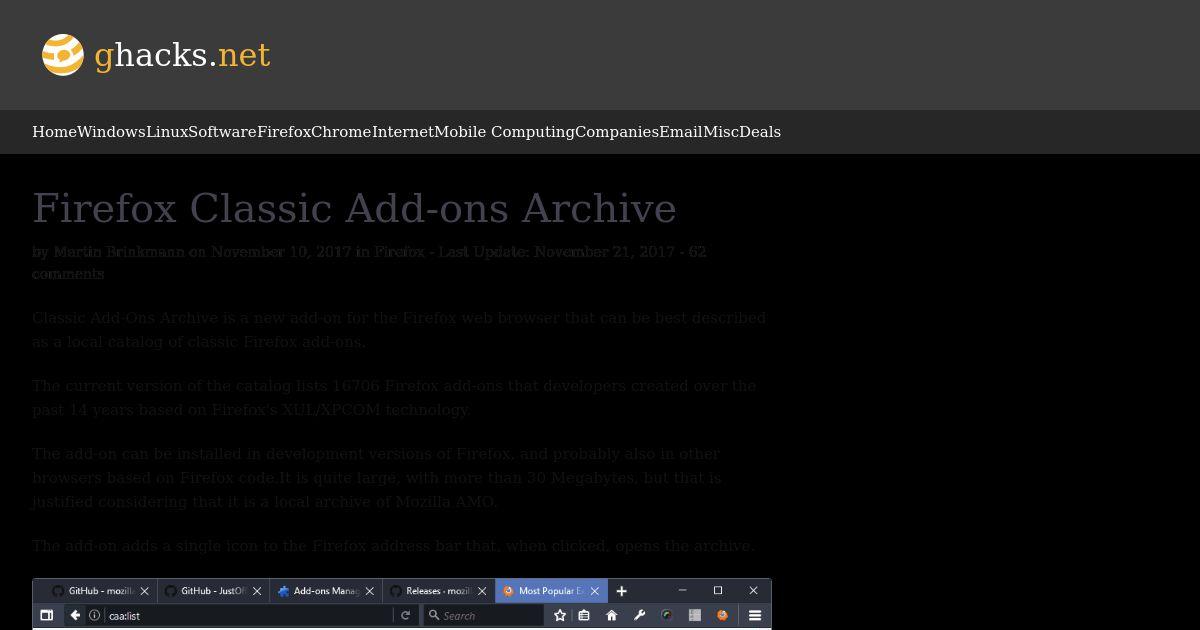The image size is (1200, 630).
Task: Go to the Home menu item
Action: (54, 132)
